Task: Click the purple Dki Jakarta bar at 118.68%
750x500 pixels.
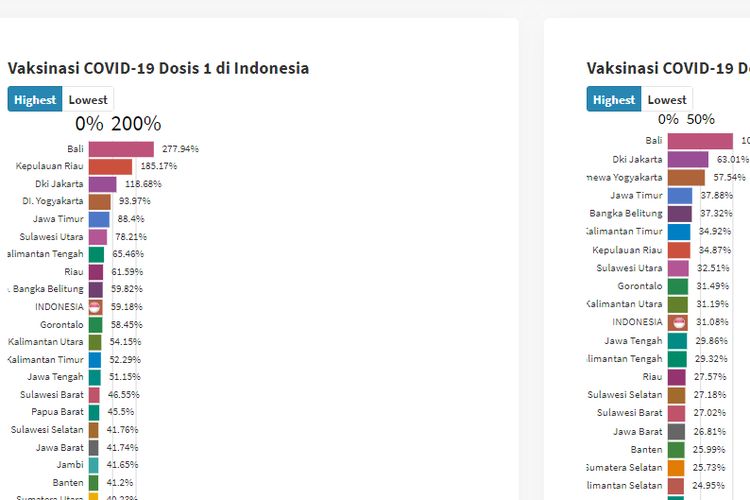Action: [x=102, y=184]
